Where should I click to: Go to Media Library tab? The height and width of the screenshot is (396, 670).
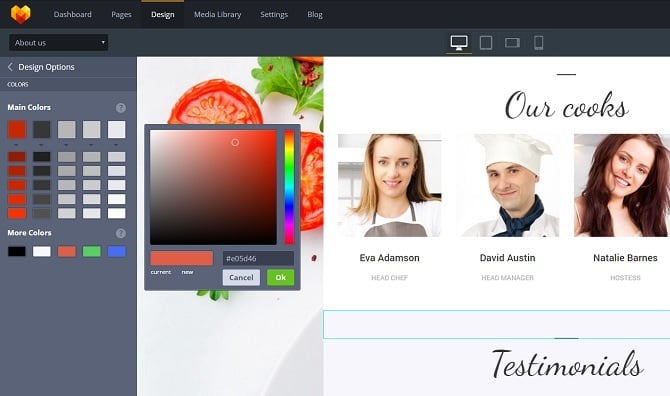217,15
